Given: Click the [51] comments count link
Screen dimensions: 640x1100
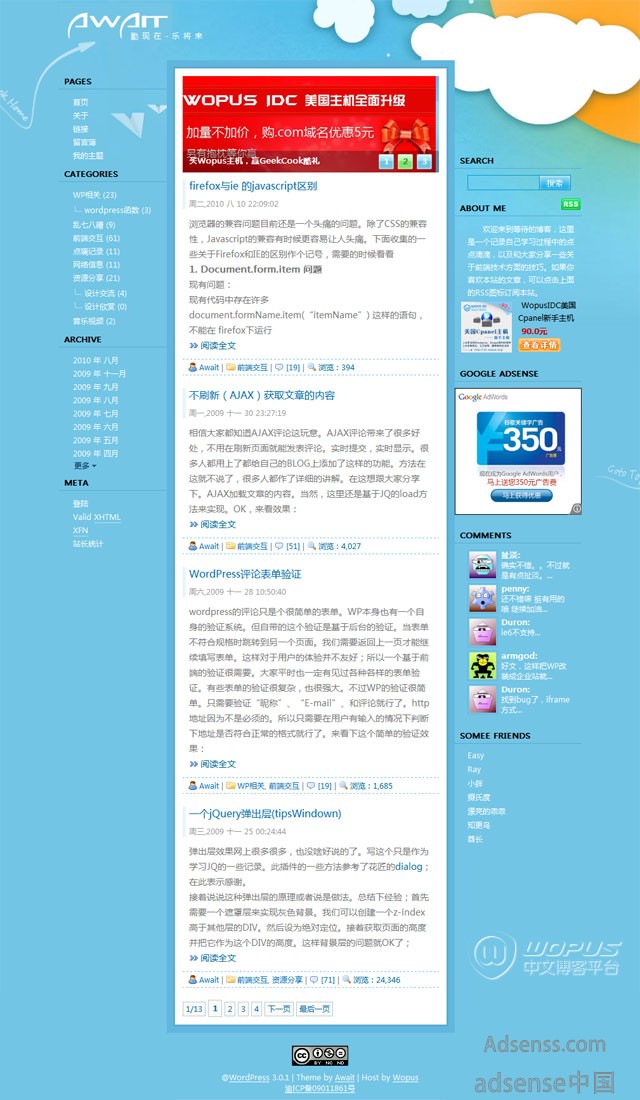Looking at the screenshot, I should coord(293,546).
